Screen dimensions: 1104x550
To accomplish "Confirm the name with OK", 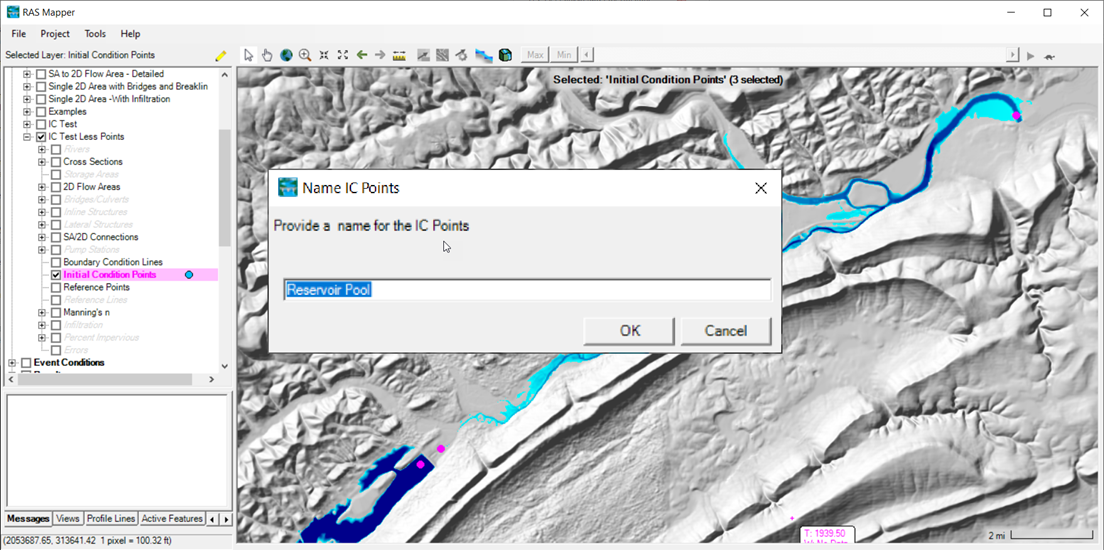I will [x=629, y=331].
